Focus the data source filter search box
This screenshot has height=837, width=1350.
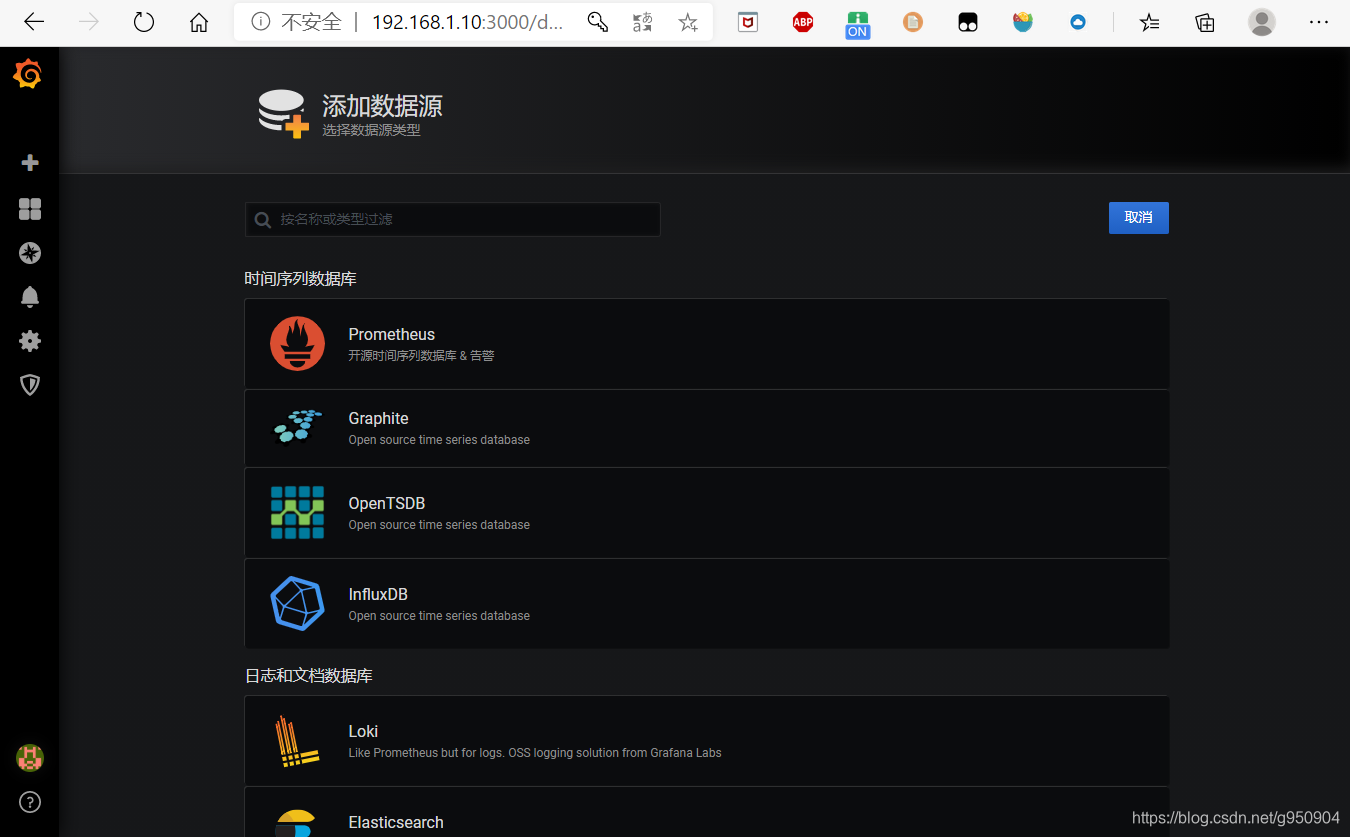(x=453, y=219)
